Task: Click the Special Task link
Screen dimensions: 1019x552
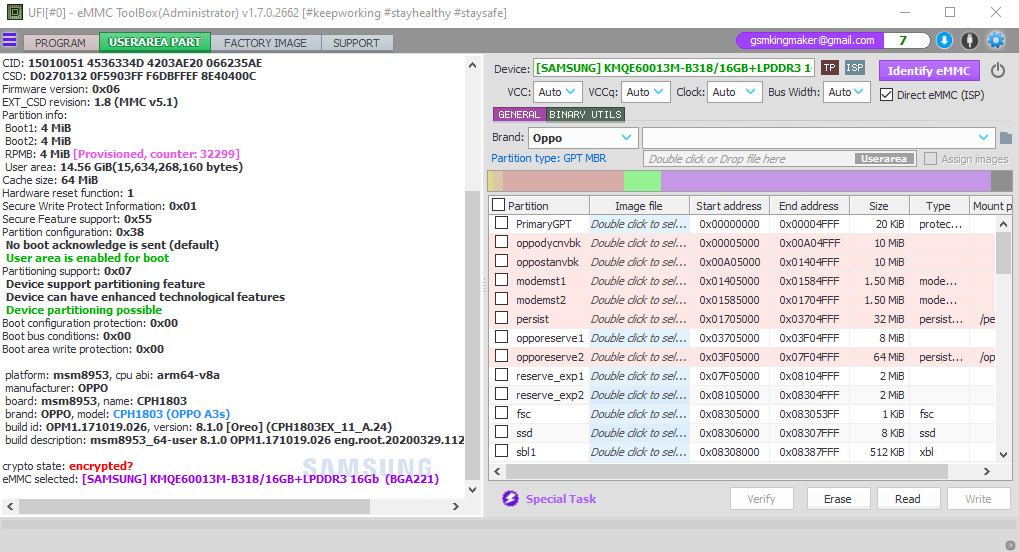Action: (x=561, y=499)
